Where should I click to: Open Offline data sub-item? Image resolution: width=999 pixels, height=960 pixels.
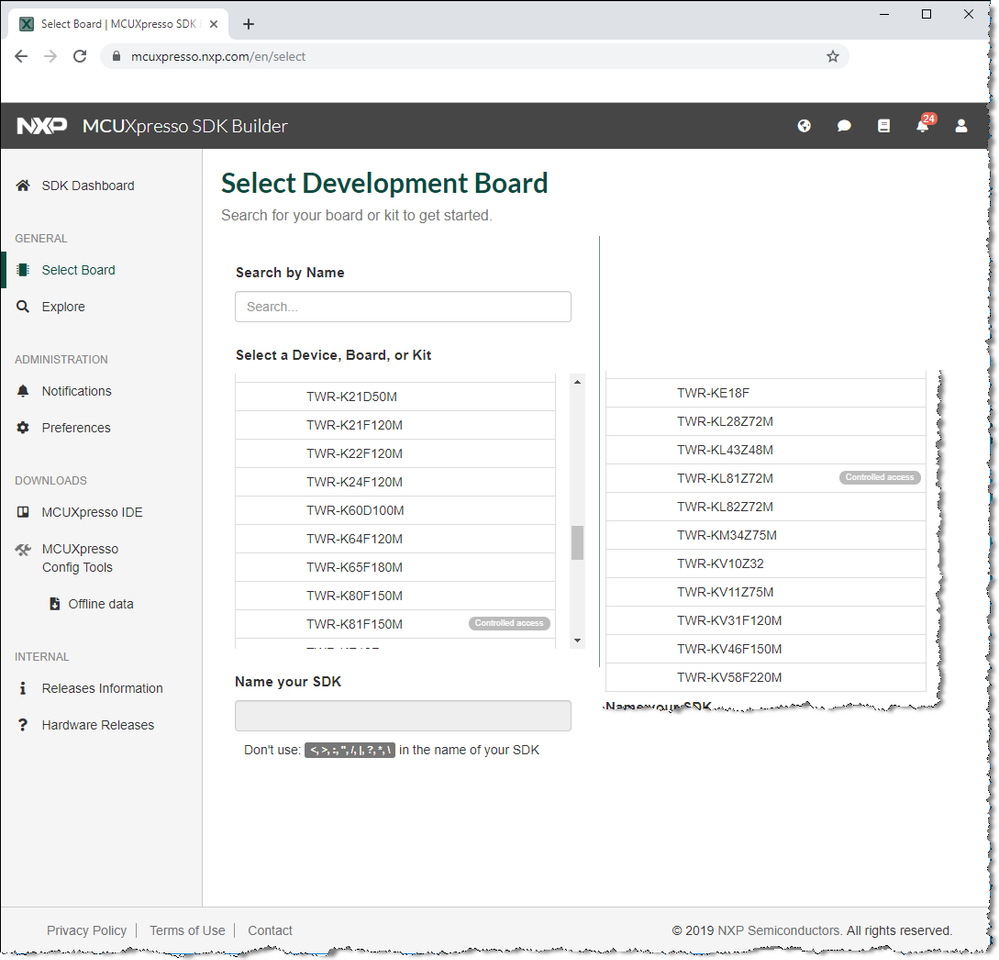coord(101,604)
